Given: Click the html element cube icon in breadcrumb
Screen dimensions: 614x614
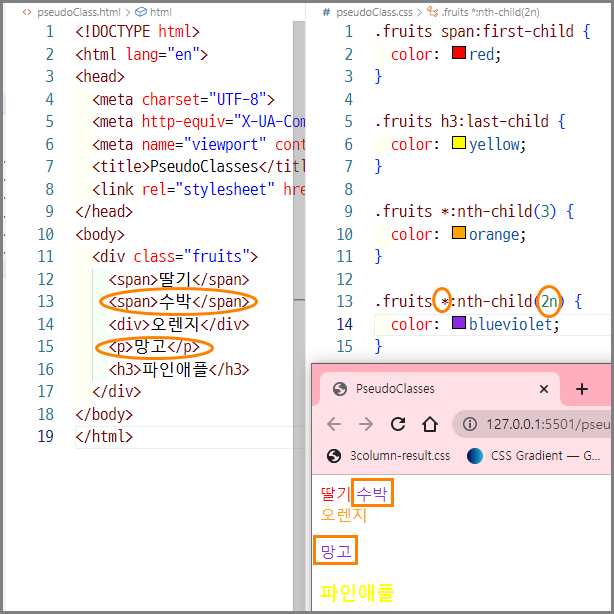Looking at the screenshot, I should click(x=140, y=12).
